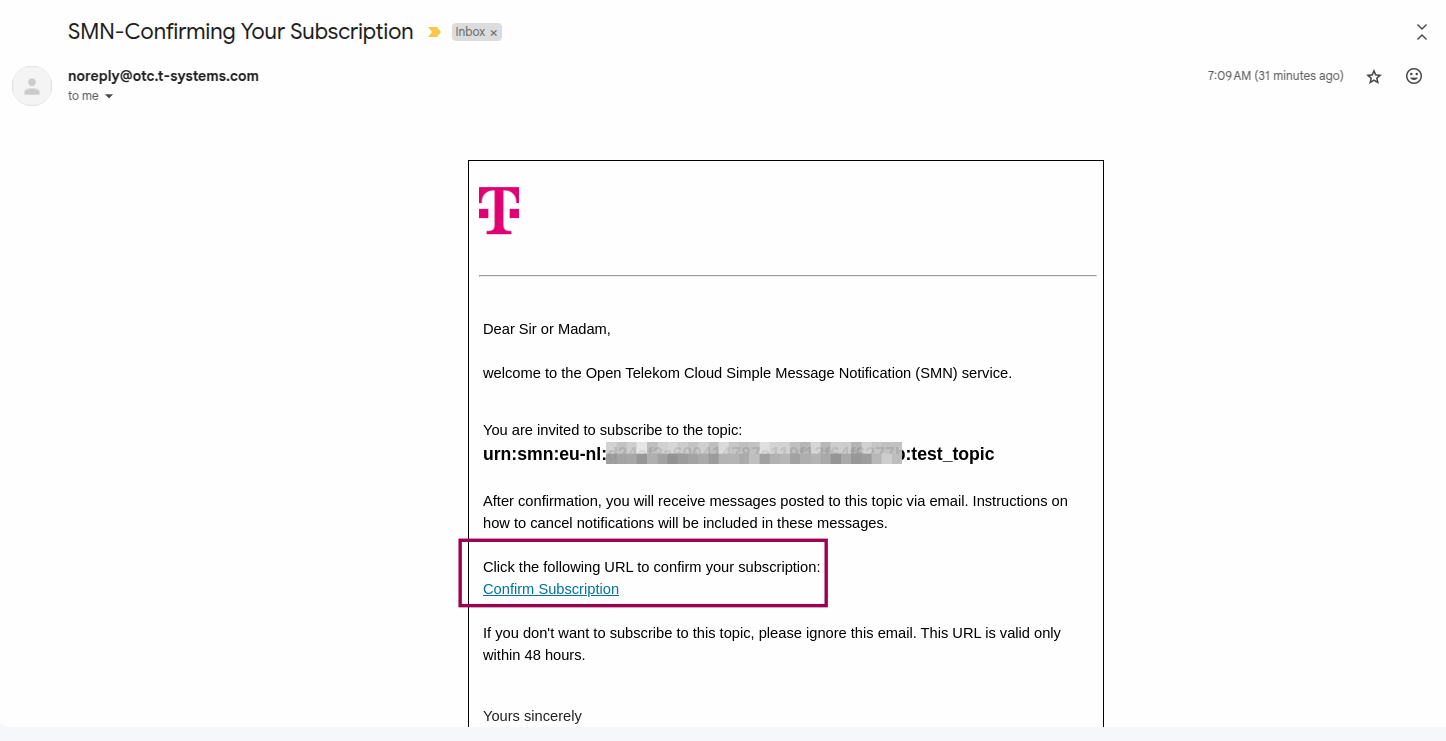Click the "SMN-Confirming Your Subscription" subject
The height and width of the screenshot is (741, 1446).
point(240,32)
